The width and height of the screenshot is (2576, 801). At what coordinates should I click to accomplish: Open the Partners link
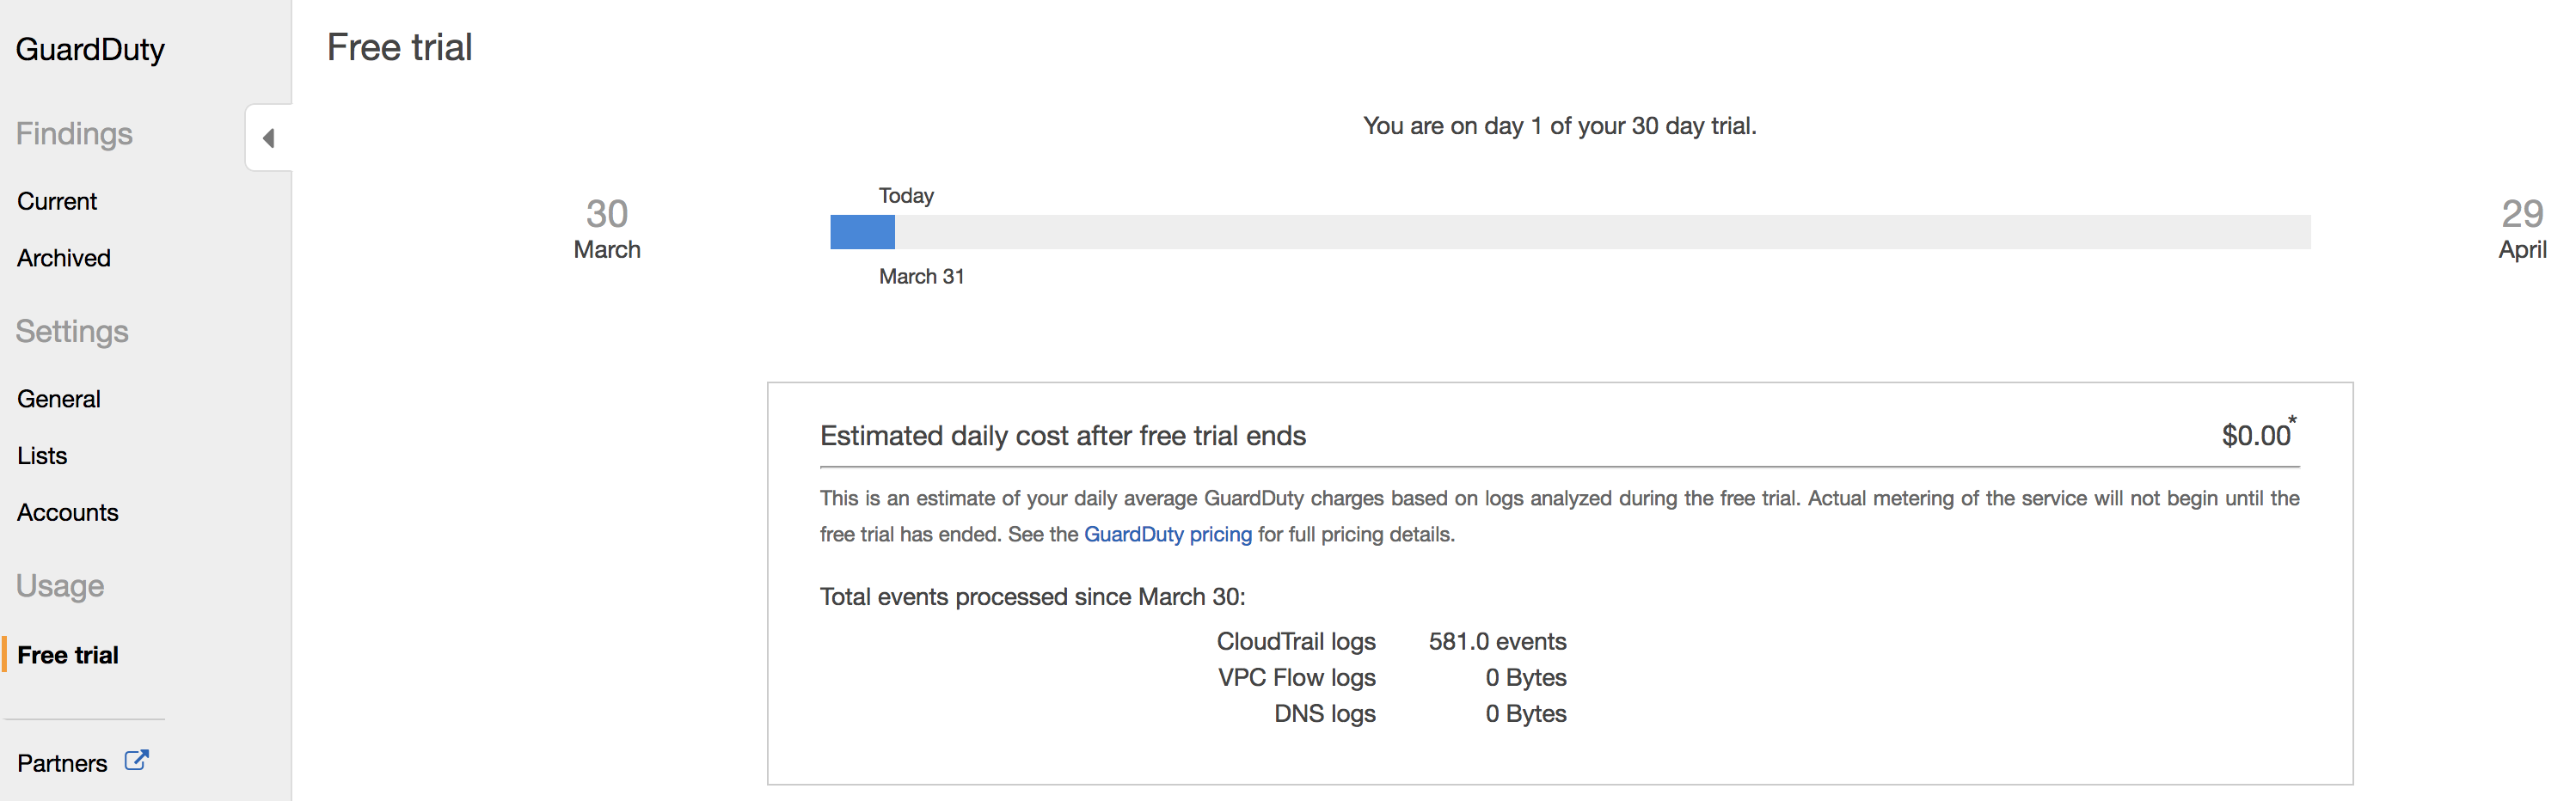[x=62, y=763]
